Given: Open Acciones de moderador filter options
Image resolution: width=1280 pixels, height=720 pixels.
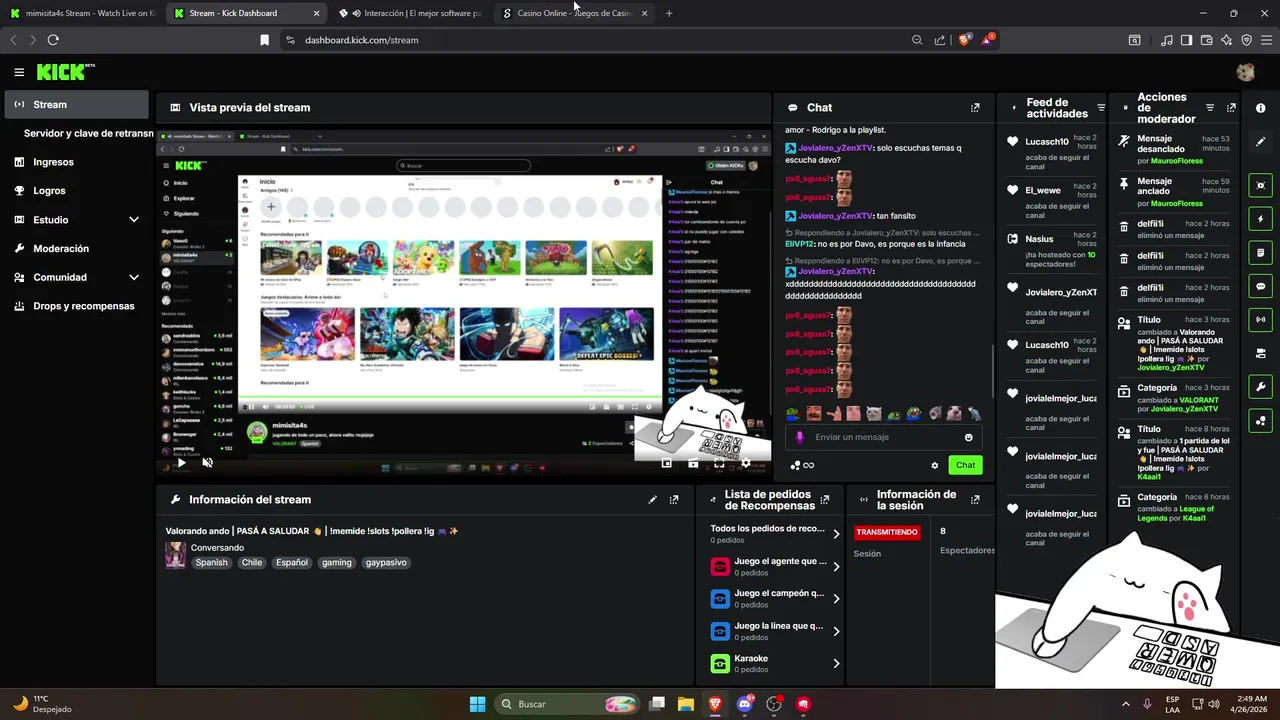Looking at the screenshot, I should tap(1209, 108).
